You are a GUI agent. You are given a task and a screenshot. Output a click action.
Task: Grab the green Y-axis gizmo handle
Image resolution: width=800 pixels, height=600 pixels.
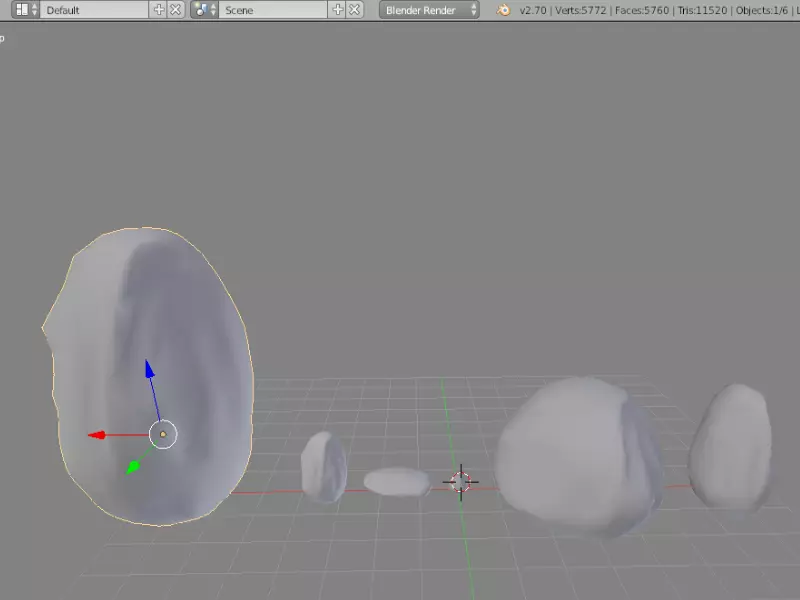point(133,467)
